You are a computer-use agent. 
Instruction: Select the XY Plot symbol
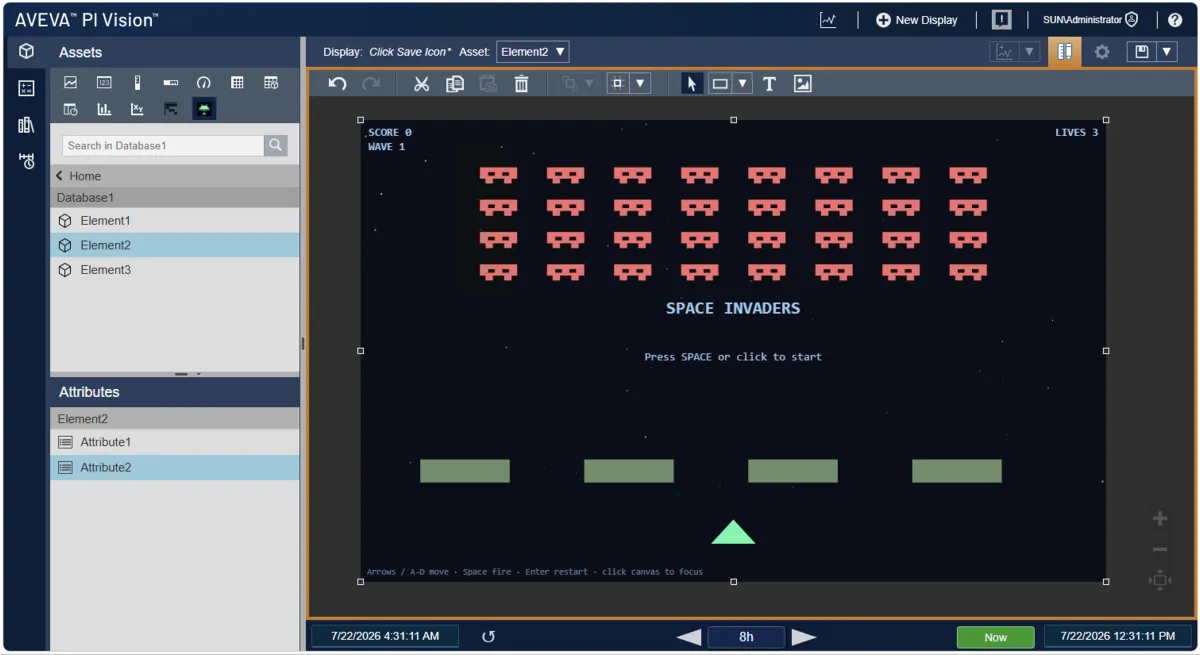137,109
